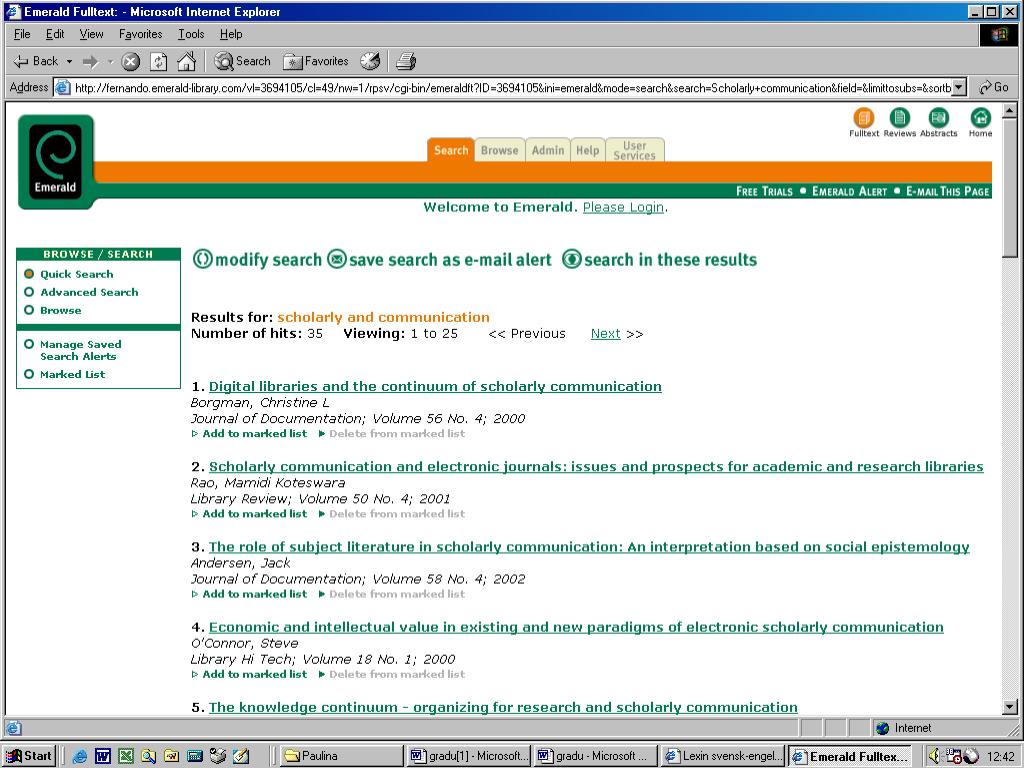Open the Help menu in menu bar
This screenshot has height=768, width=1024.
coord(231,34)
